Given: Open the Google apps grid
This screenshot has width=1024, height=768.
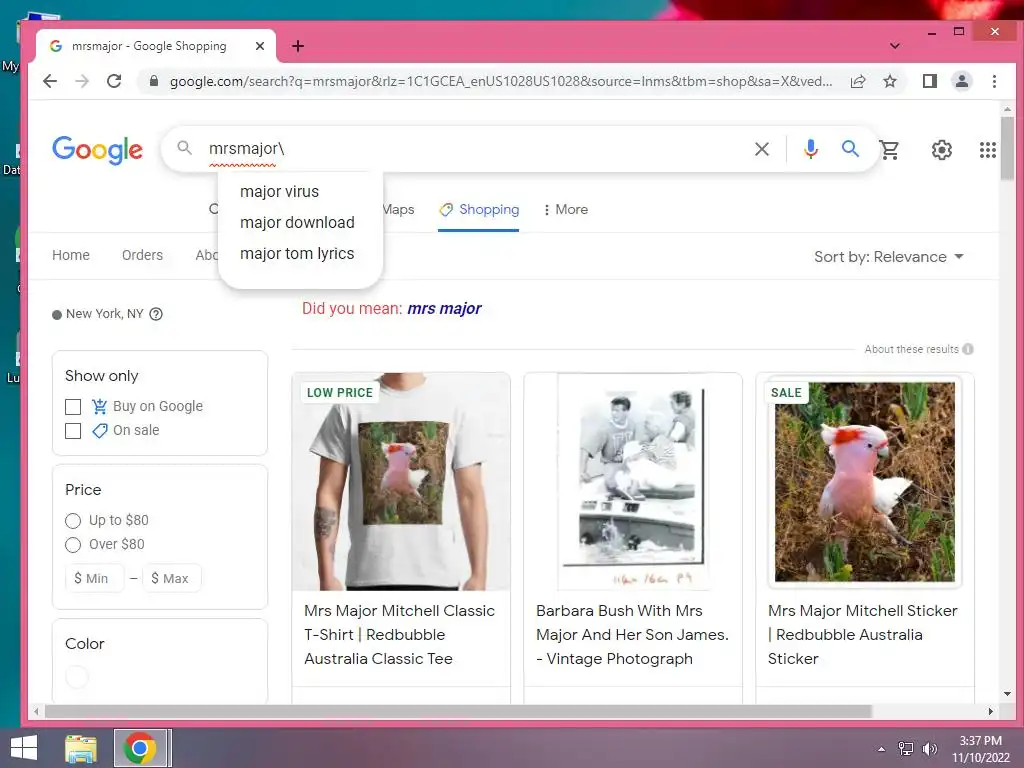Looking at the screenshot, I should pyautogui.click(x=987, y=150).
